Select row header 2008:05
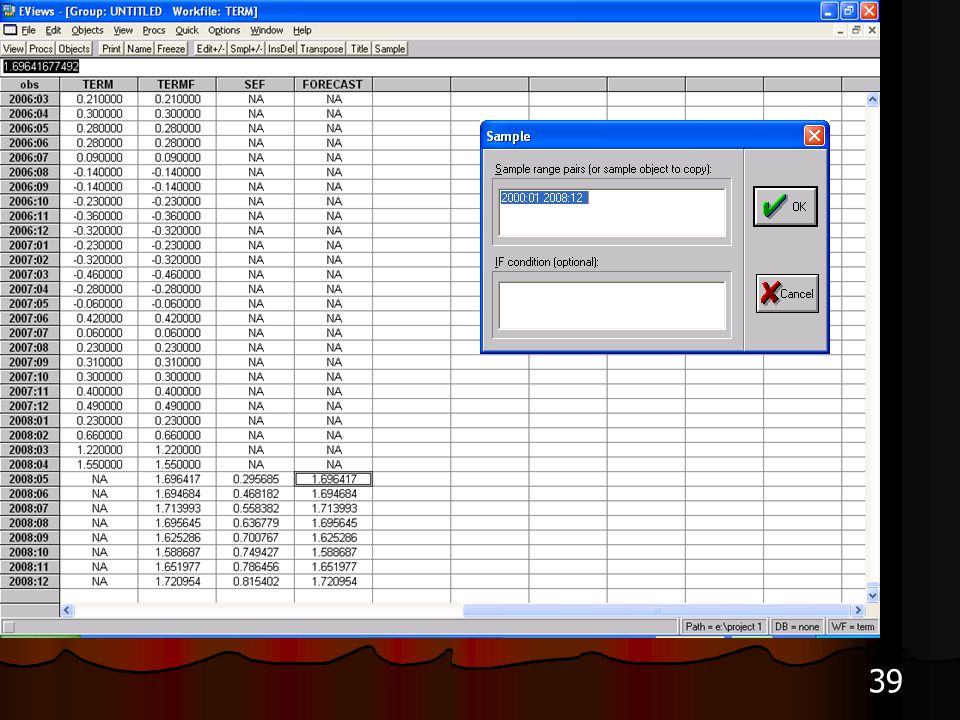The height and width of the screenshot is (720, 960). tap(29, 479)
